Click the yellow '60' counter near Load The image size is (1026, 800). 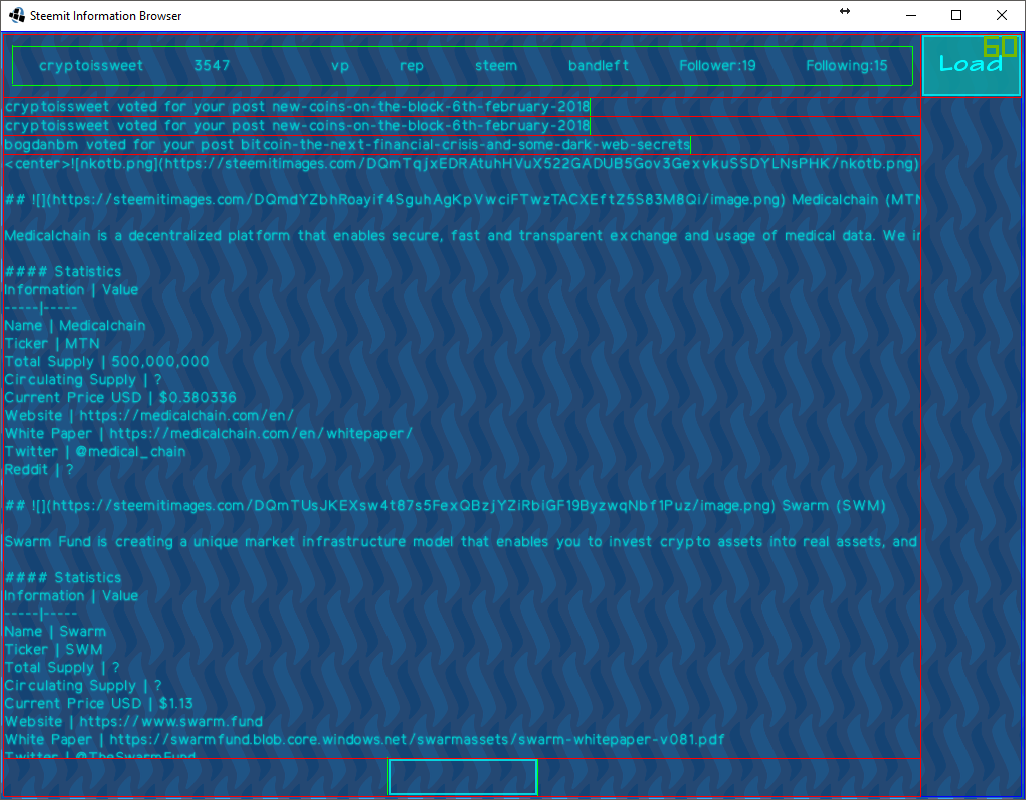(x=1000, y=46)
